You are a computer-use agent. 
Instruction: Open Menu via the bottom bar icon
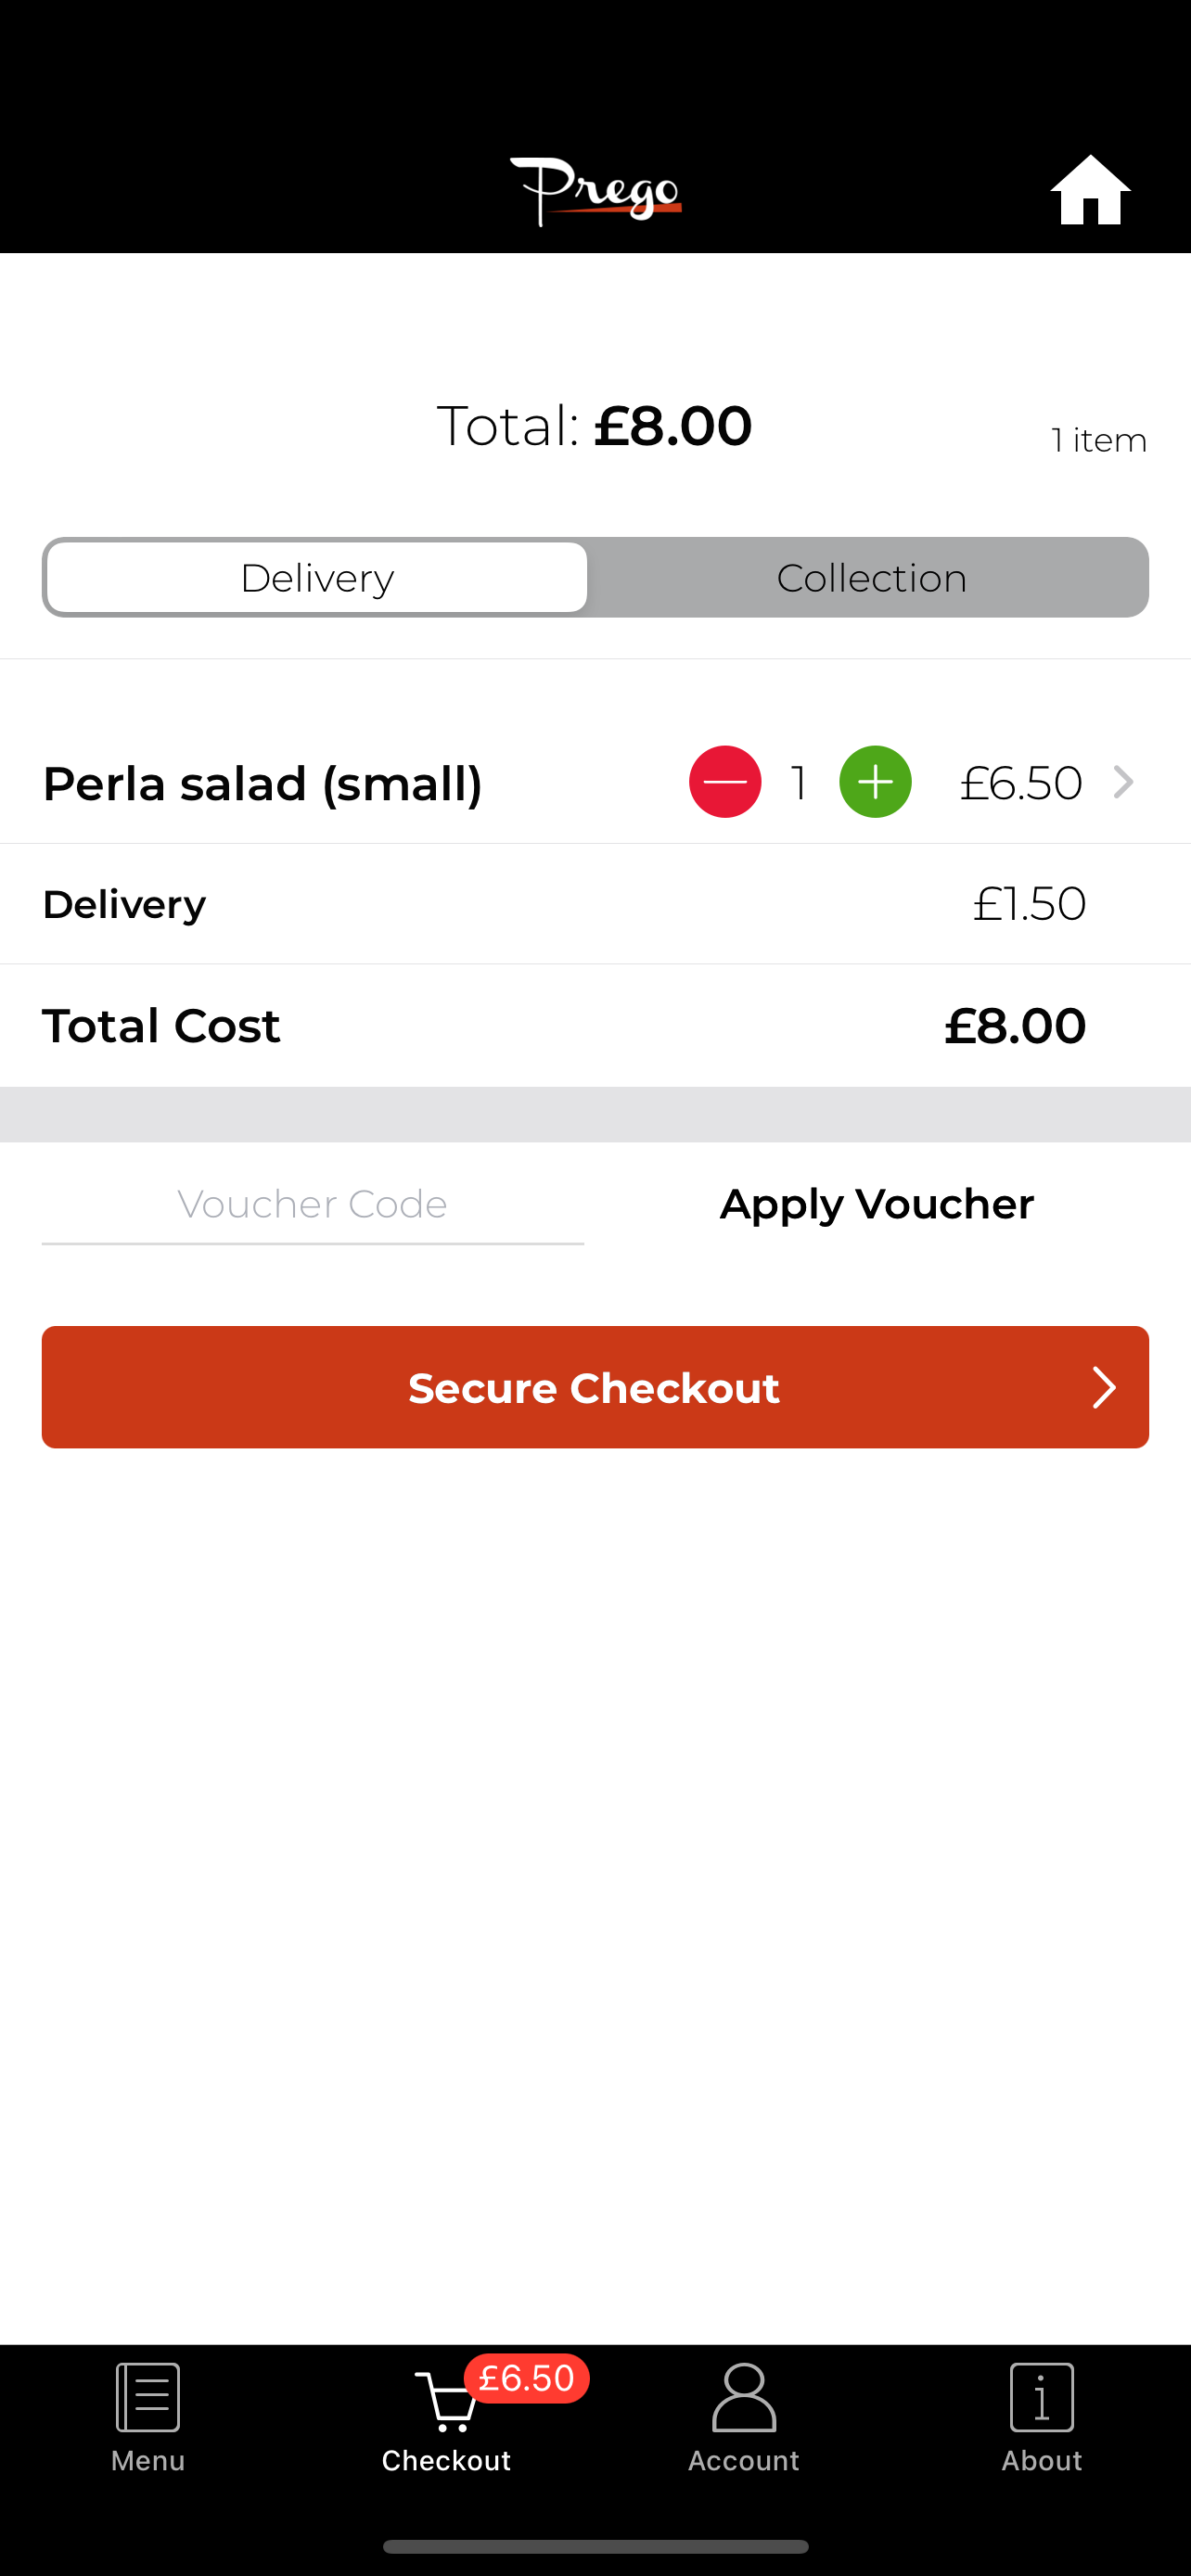pyautogui.click(x=148, y=2397)
